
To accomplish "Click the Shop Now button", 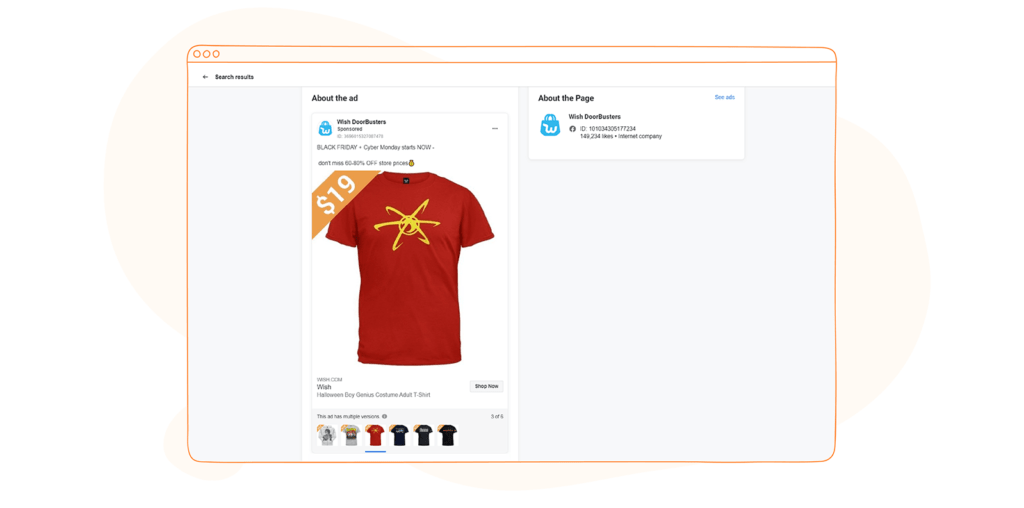I will 487,387.
